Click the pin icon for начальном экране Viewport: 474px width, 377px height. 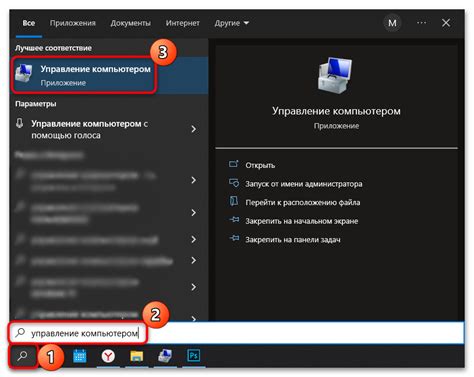[x=234, y=220]
